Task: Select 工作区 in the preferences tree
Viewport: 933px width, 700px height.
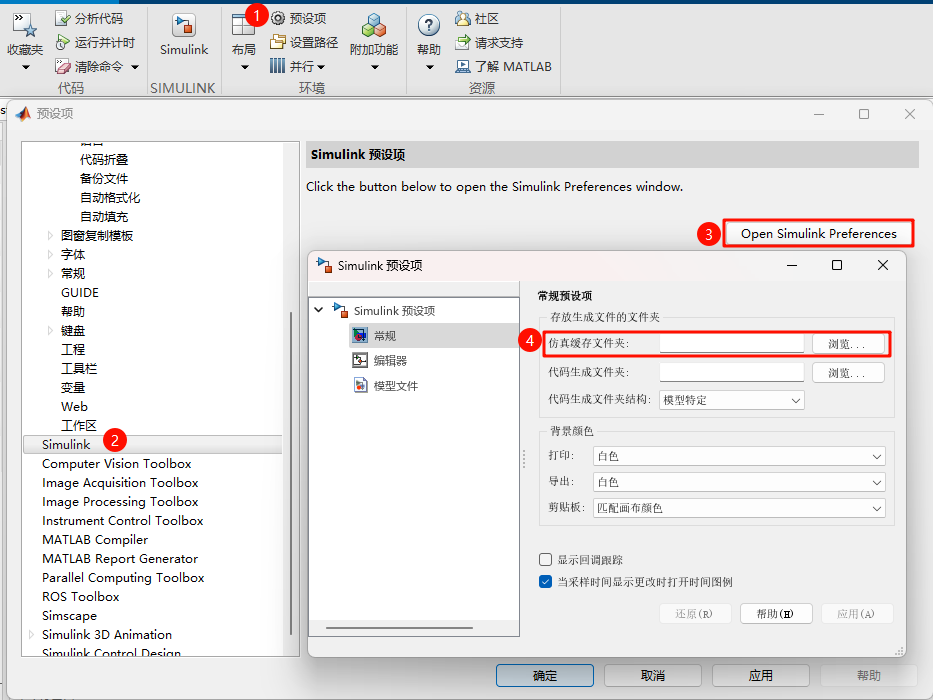Action: 79,426
